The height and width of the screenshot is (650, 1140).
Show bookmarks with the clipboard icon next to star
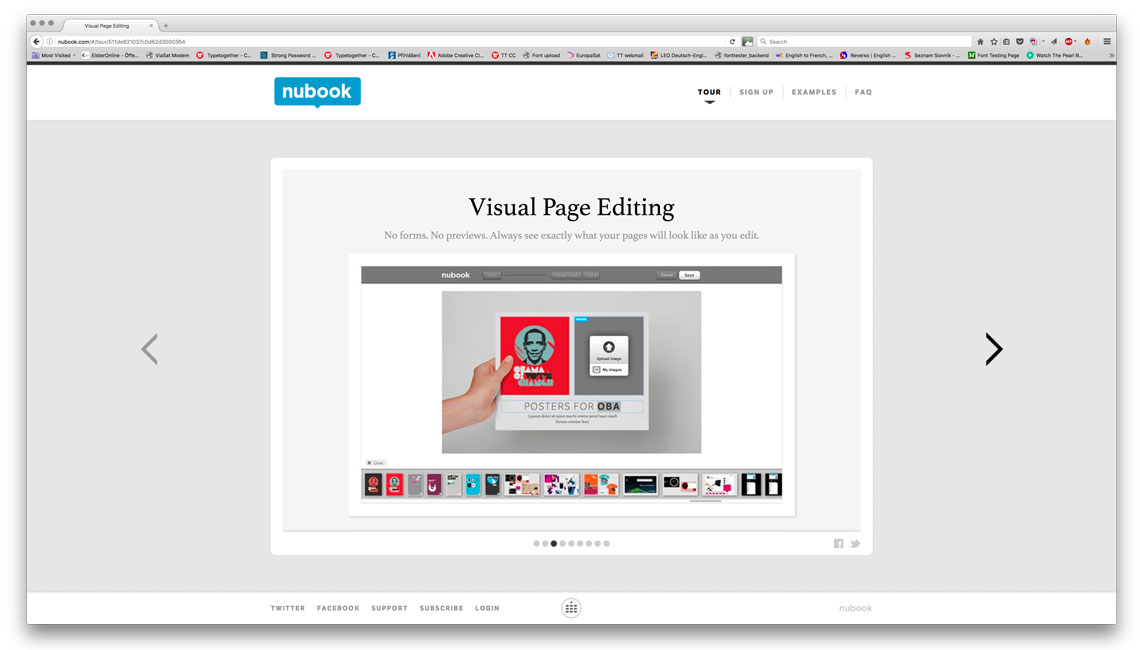1006,41
